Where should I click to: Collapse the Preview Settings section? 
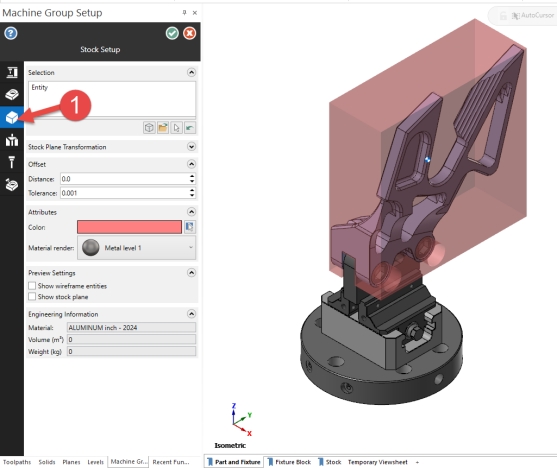[191, 273]
